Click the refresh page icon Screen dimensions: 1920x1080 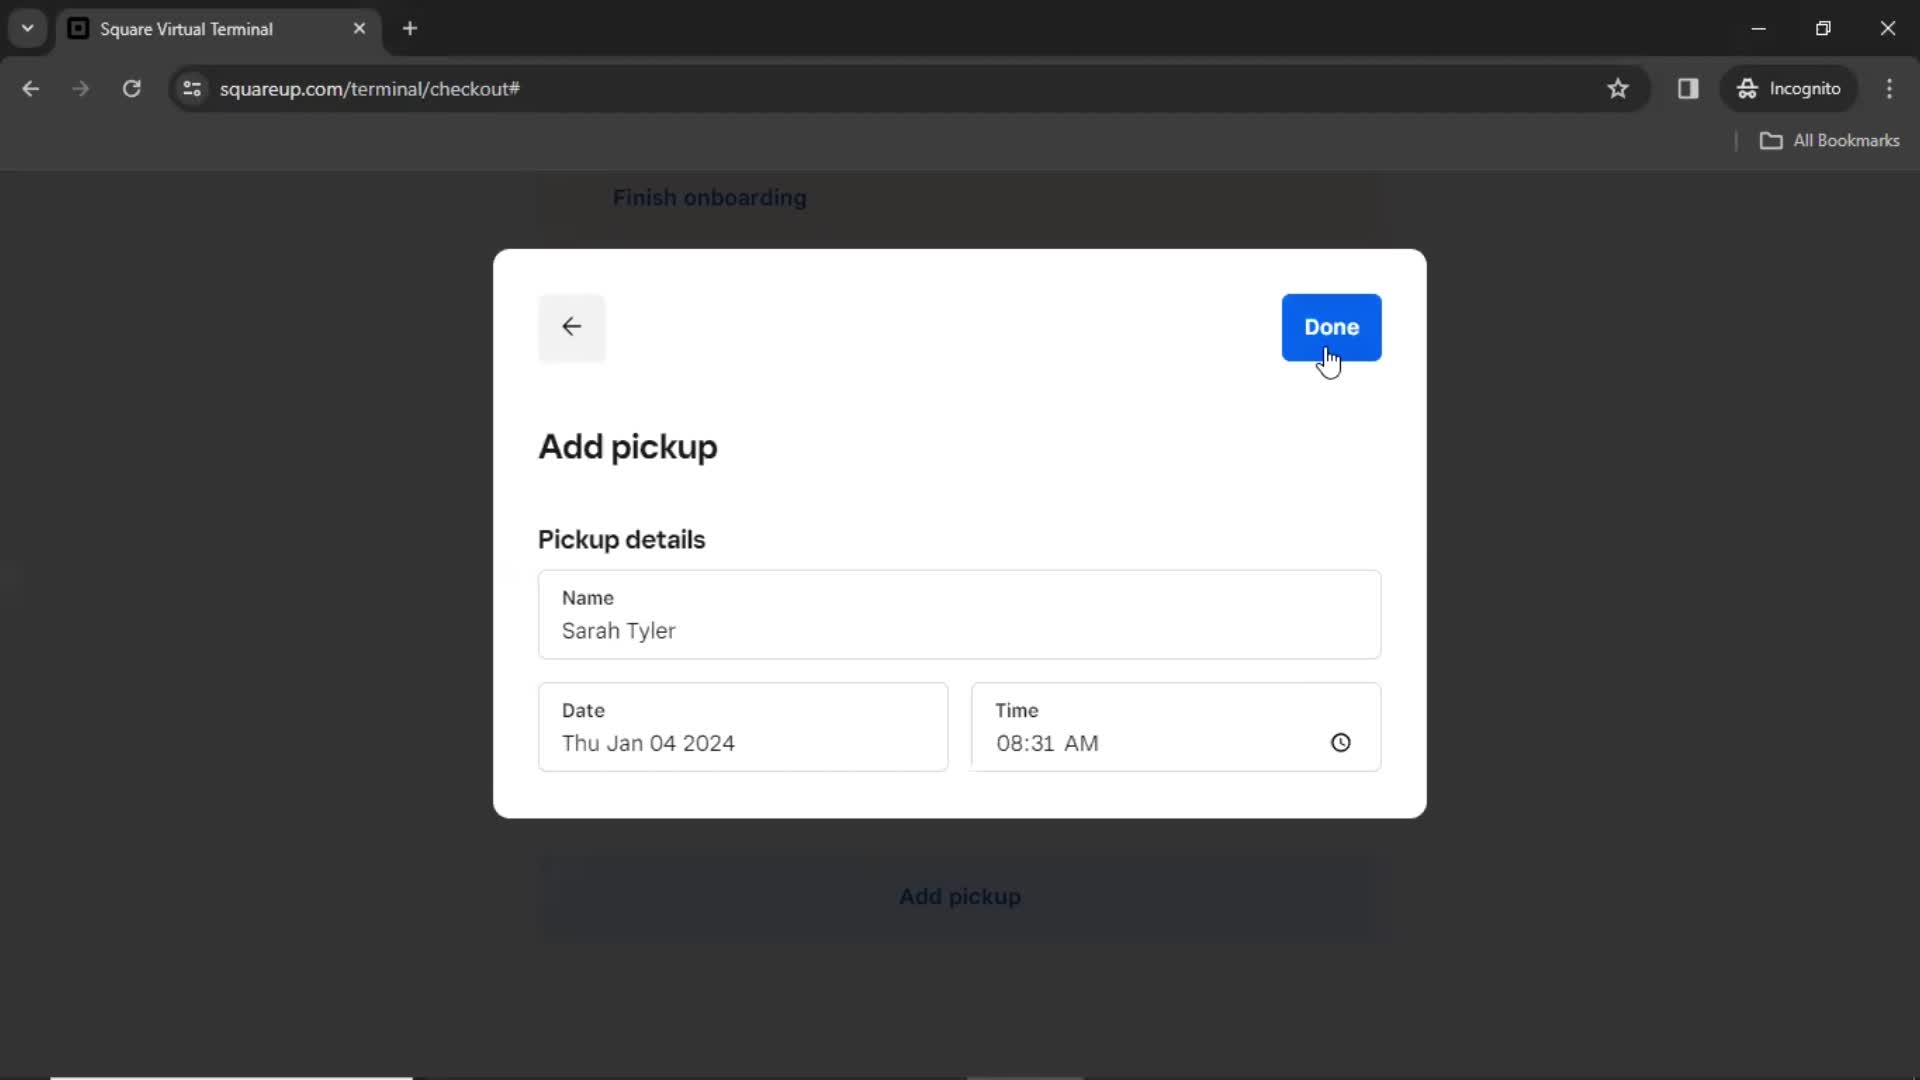131,88
